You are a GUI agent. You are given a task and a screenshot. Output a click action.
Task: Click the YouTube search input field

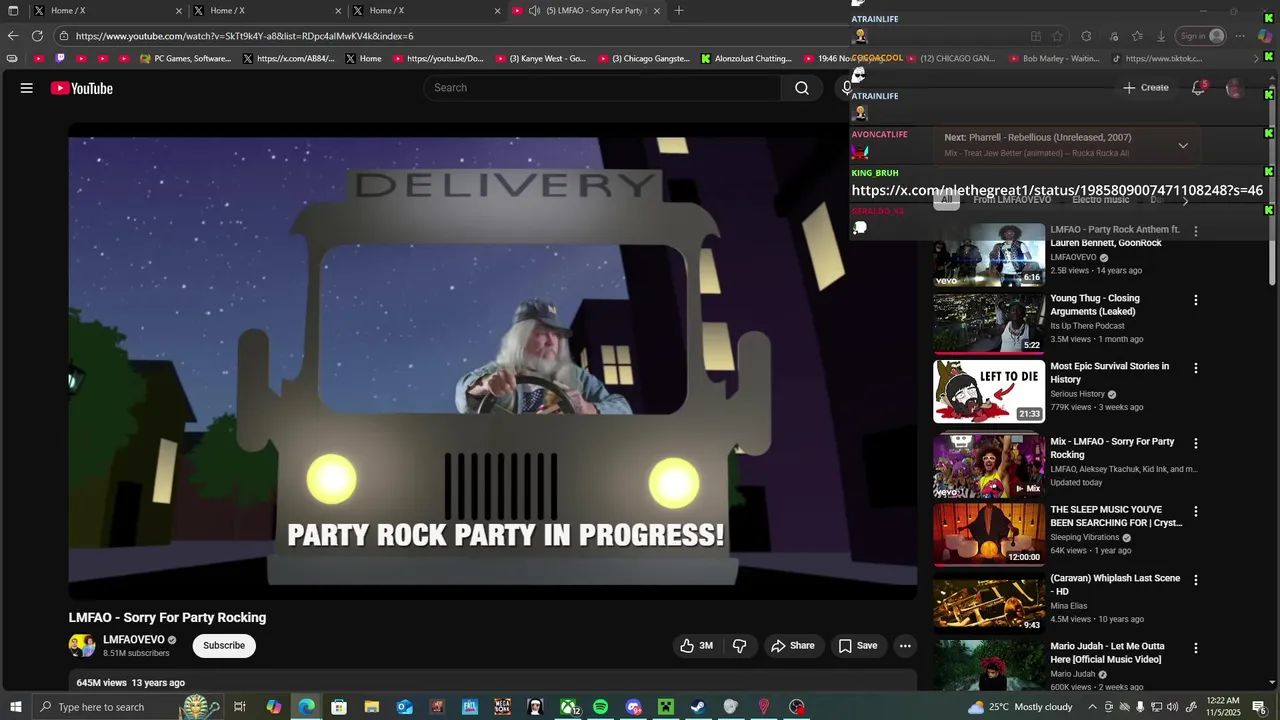603,88
